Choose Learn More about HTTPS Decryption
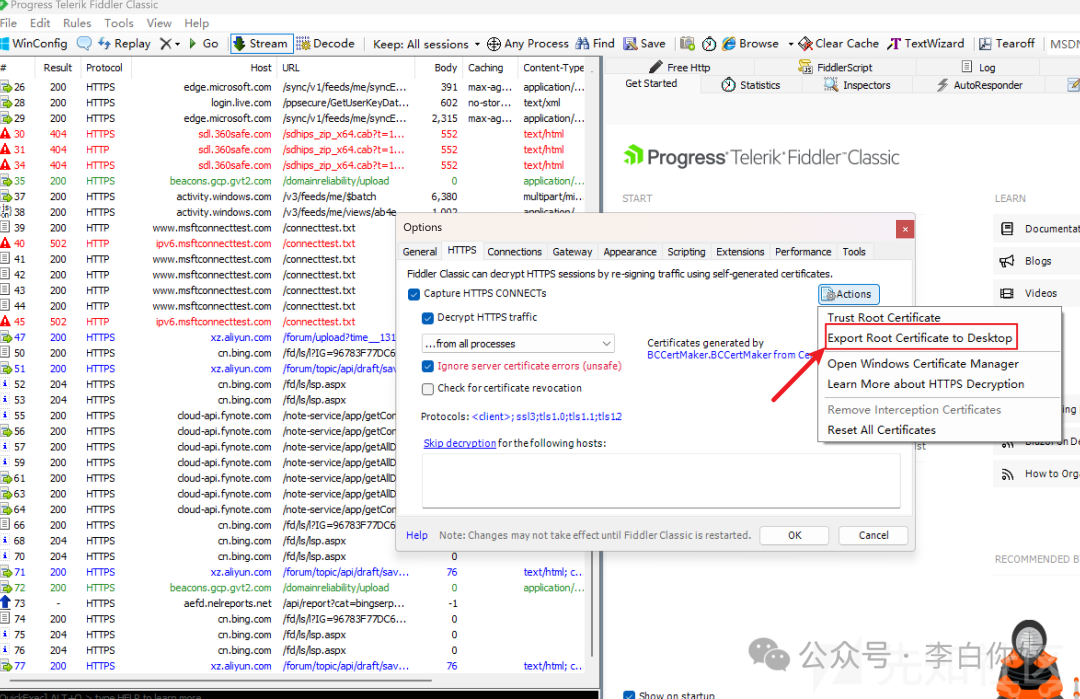 926,384
